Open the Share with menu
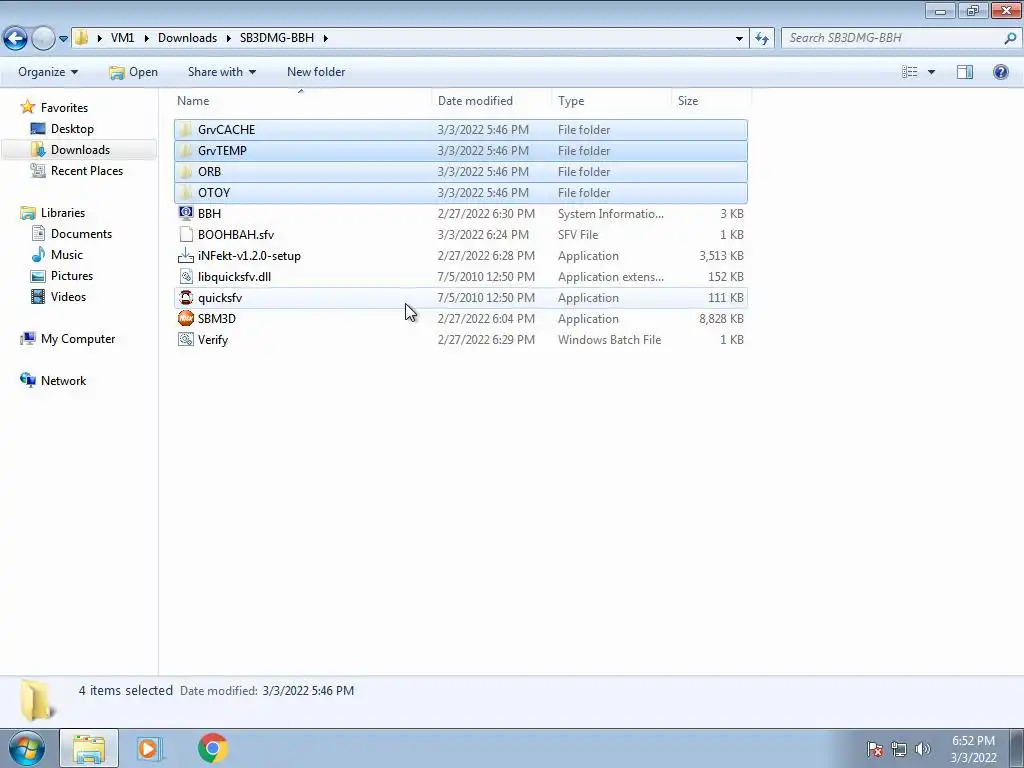 click(x=221, y=72)
